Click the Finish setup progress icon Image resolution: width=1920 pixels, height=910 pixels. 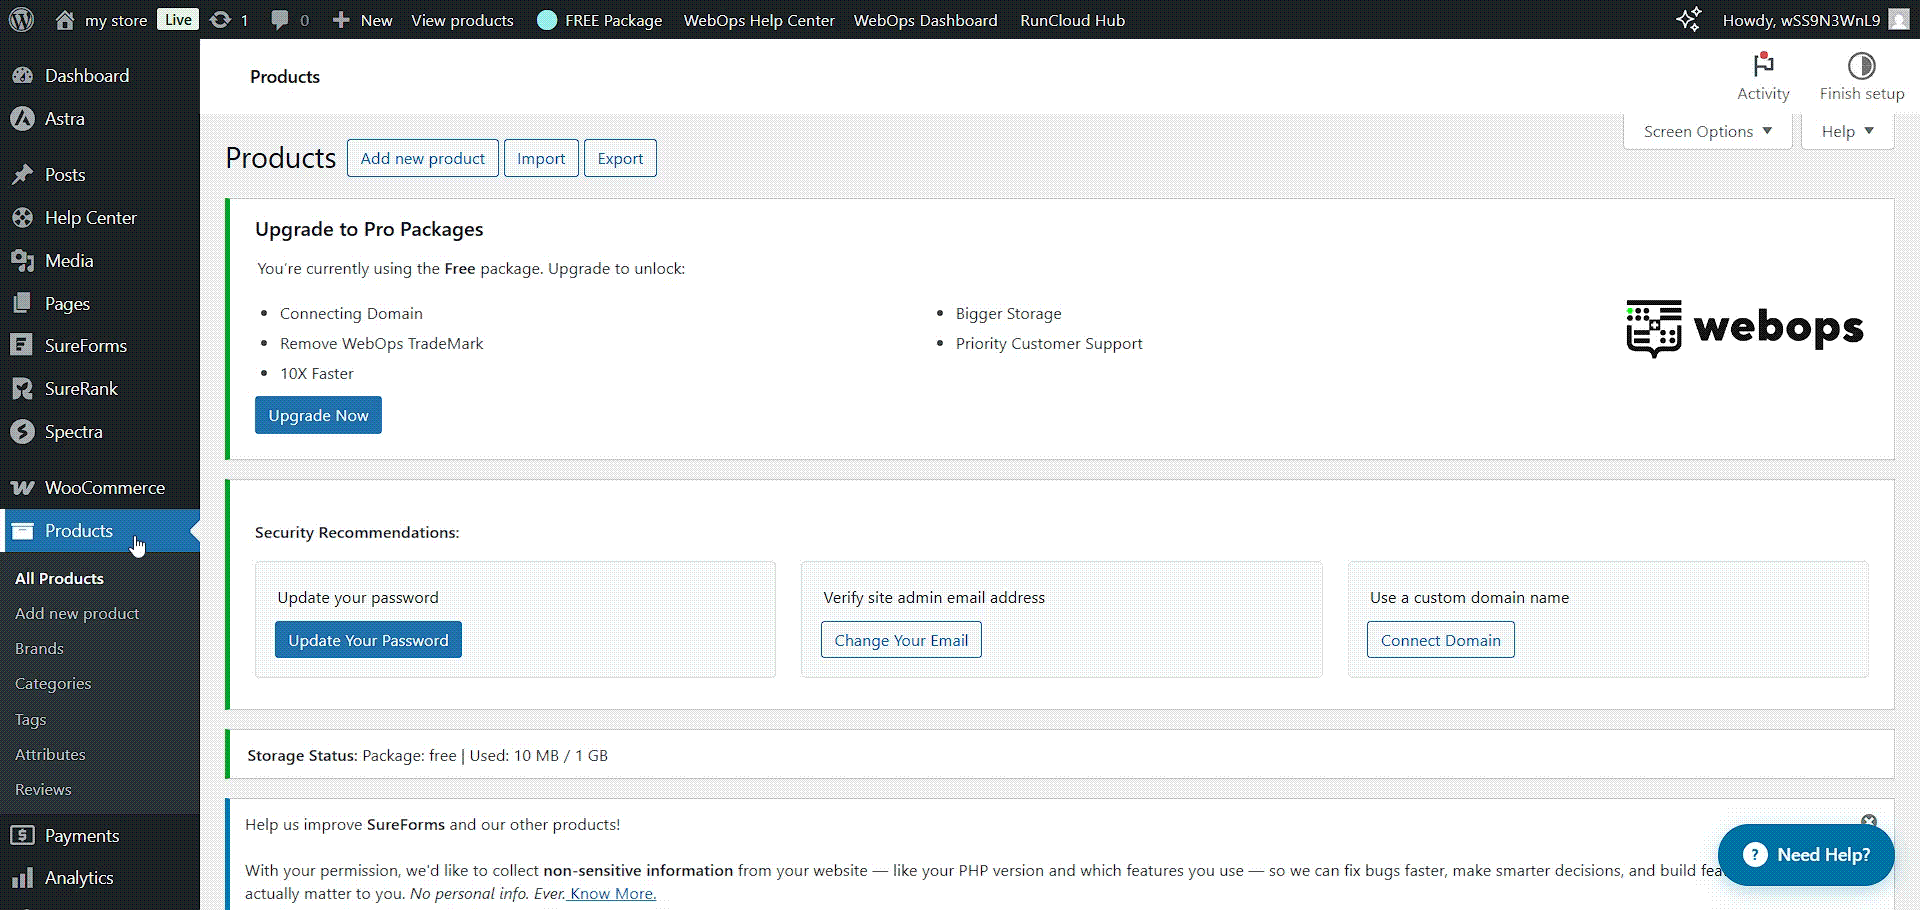[1860, 67]
